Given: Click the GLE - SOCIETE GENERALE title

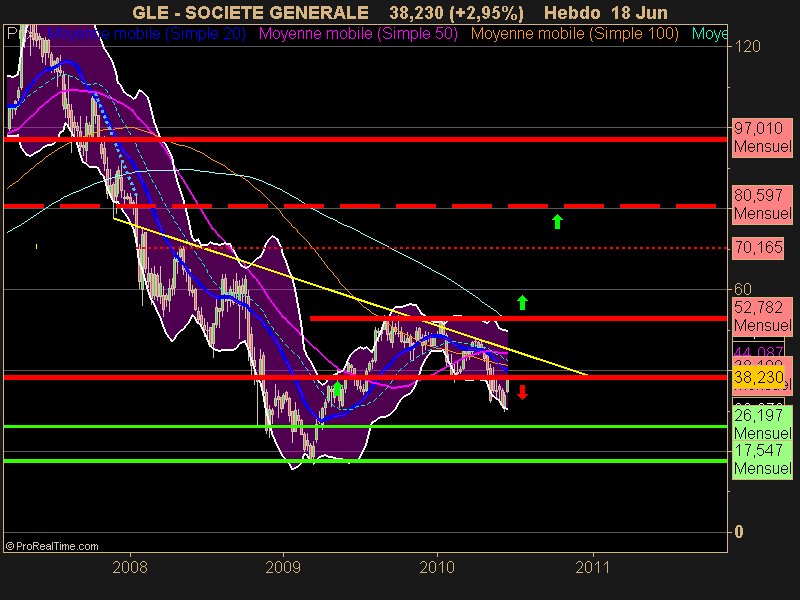Looking at the screenshot, I should coord(250,12).
